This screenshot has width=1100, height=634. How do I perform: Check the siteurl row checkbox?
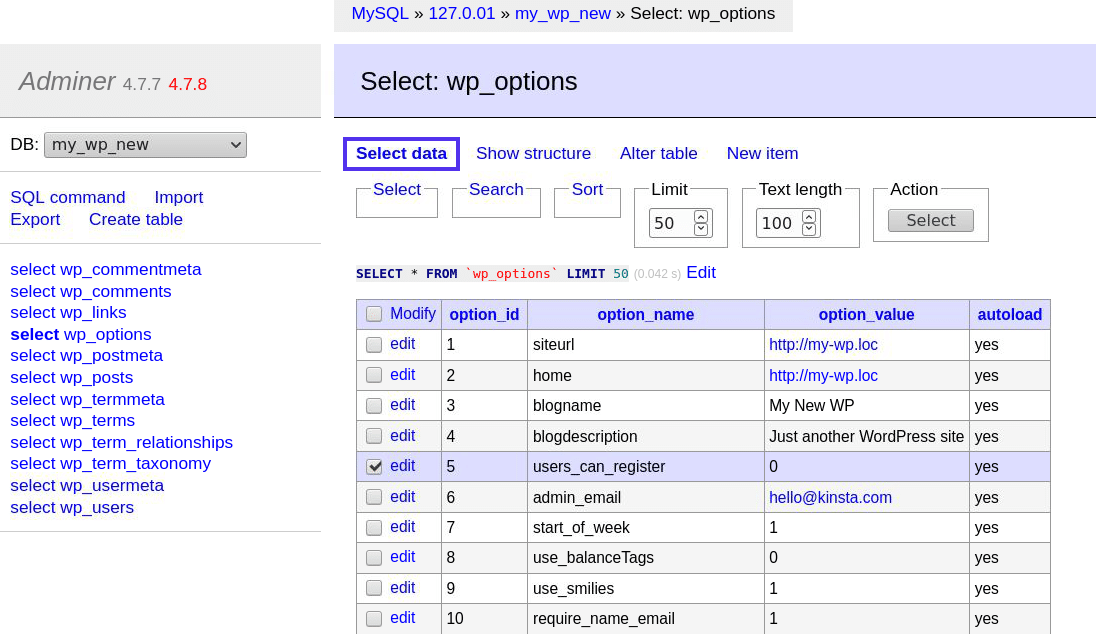[x=374, y=345]
